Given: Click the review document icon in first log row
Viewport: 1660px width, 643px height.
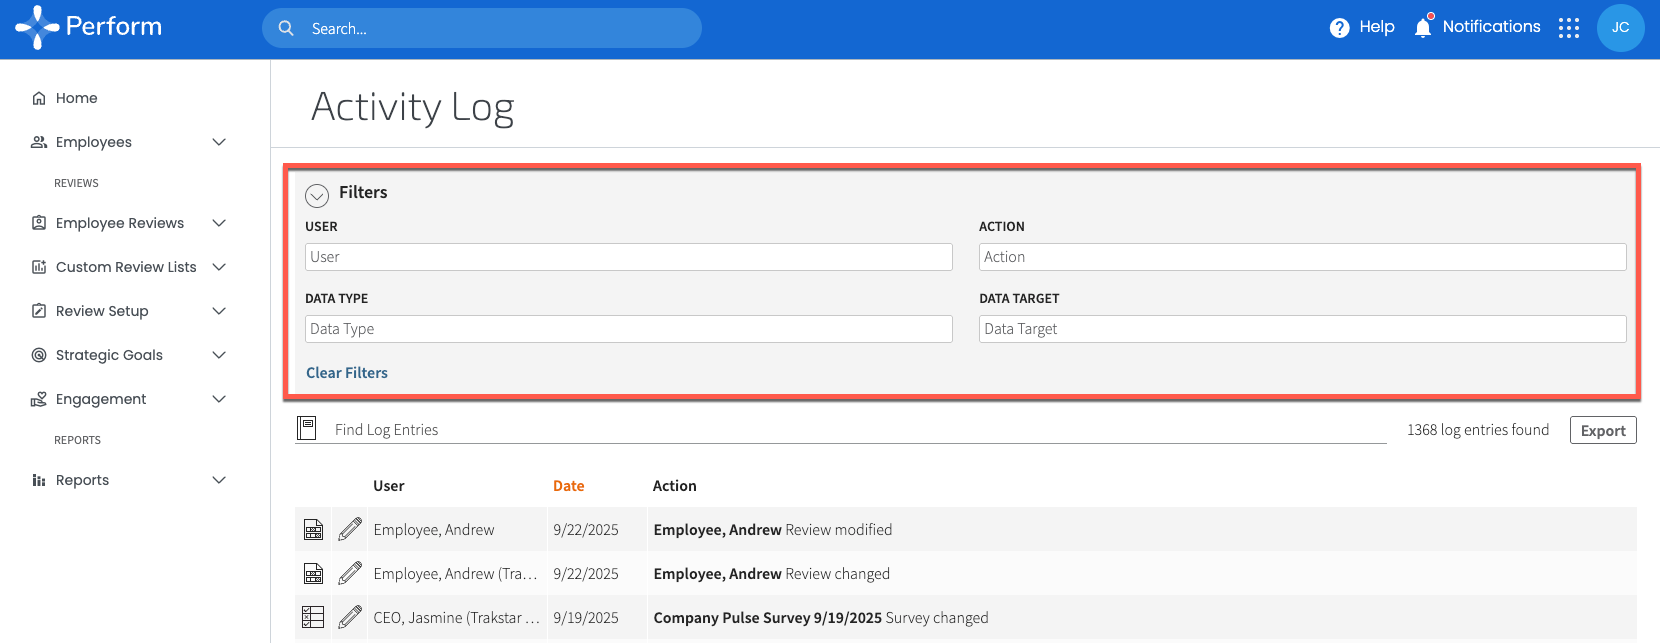Looking at the screenshot, I should [313, 530].
